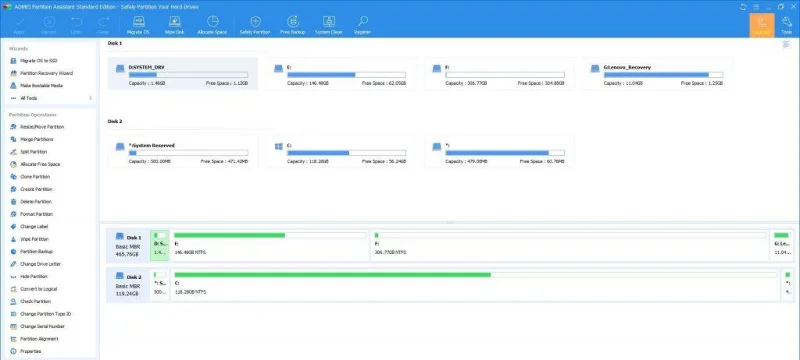
Task: Select the G: block in Disk 1 map
Action: coord(781,245)
